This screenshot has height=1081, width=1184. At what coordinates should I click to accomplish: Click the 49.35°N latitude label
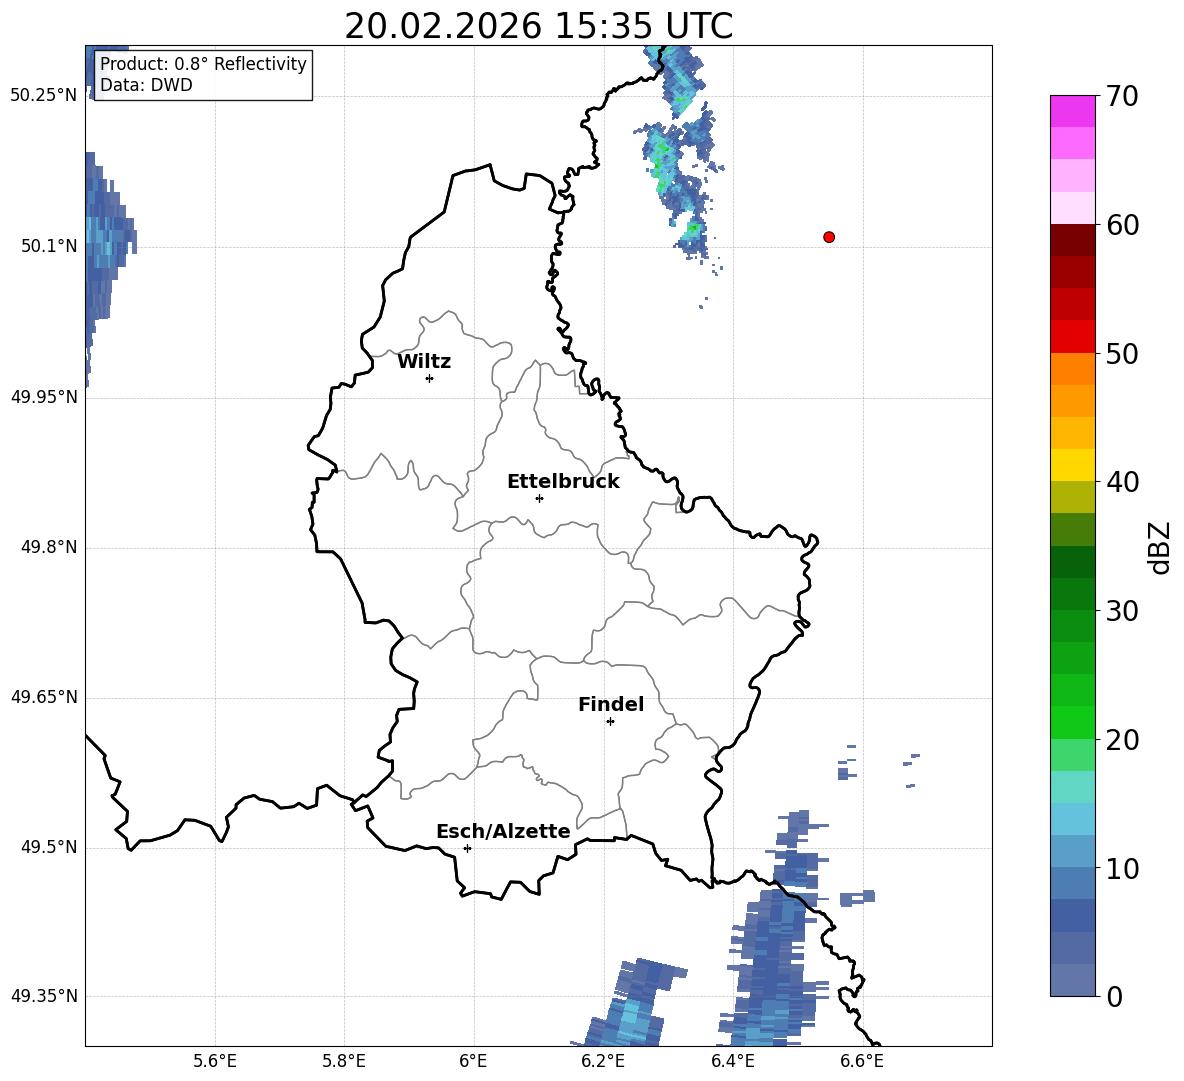44,996
